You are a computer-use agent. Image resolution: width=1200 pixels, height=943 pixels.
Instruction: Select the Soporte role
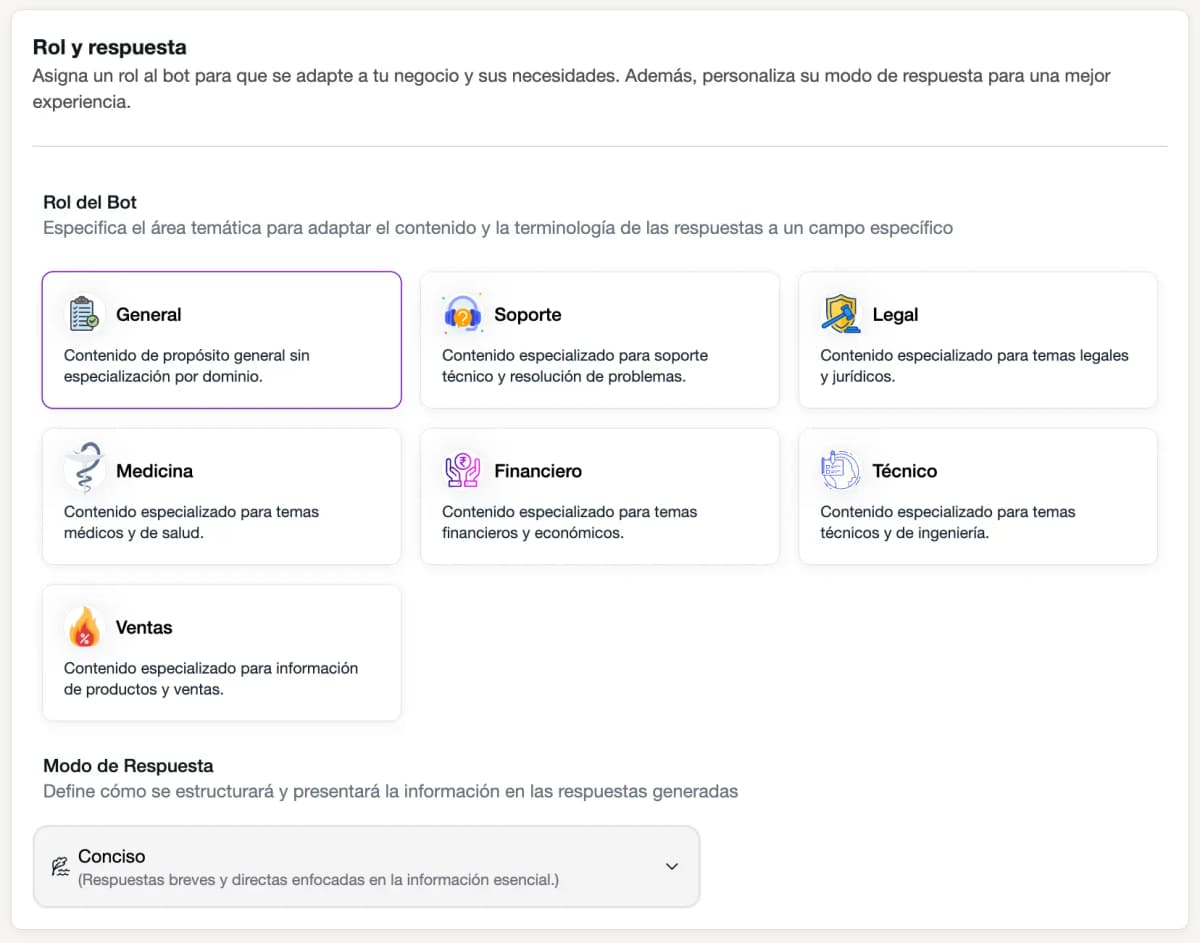coord(600,340)
